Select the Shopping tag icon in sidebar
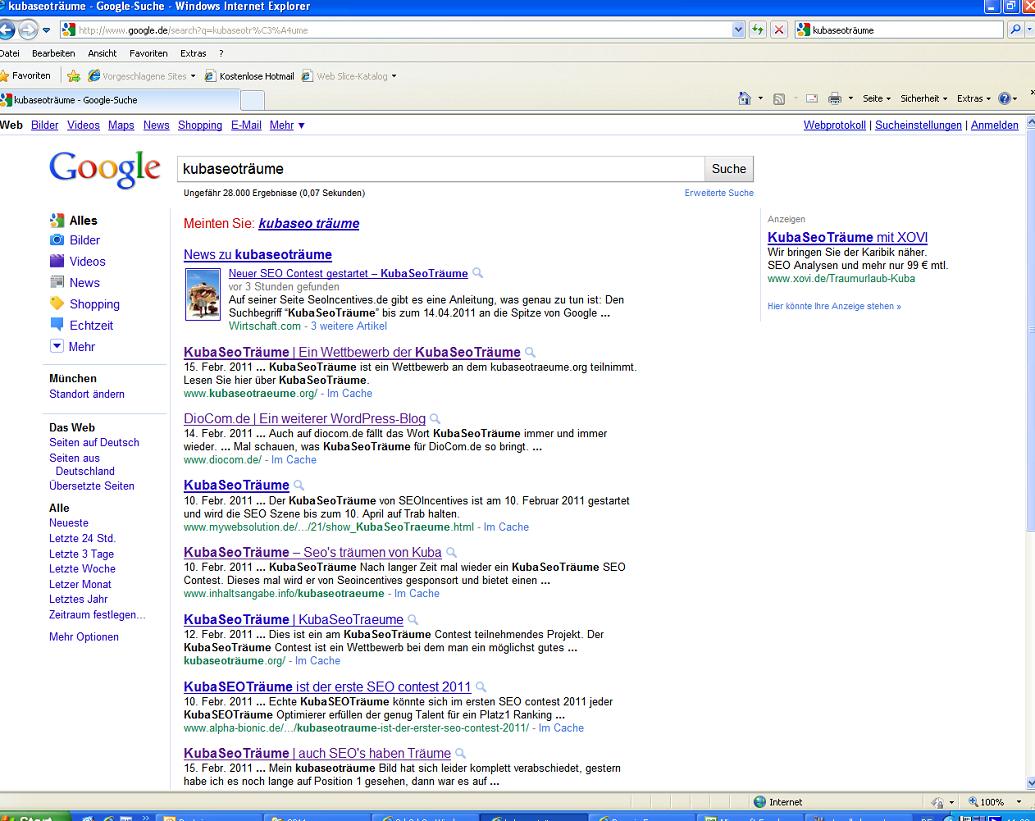Viewport: 1035px width, 821px height. tap(57, 304)
